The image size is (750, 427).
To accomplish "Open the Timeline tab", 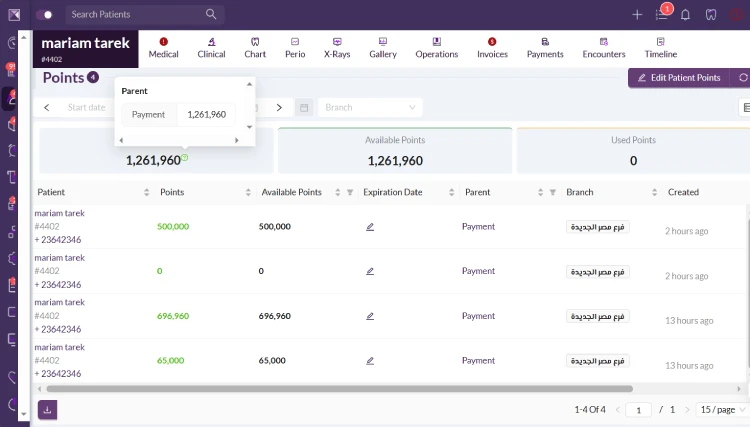I will point(661,48).
